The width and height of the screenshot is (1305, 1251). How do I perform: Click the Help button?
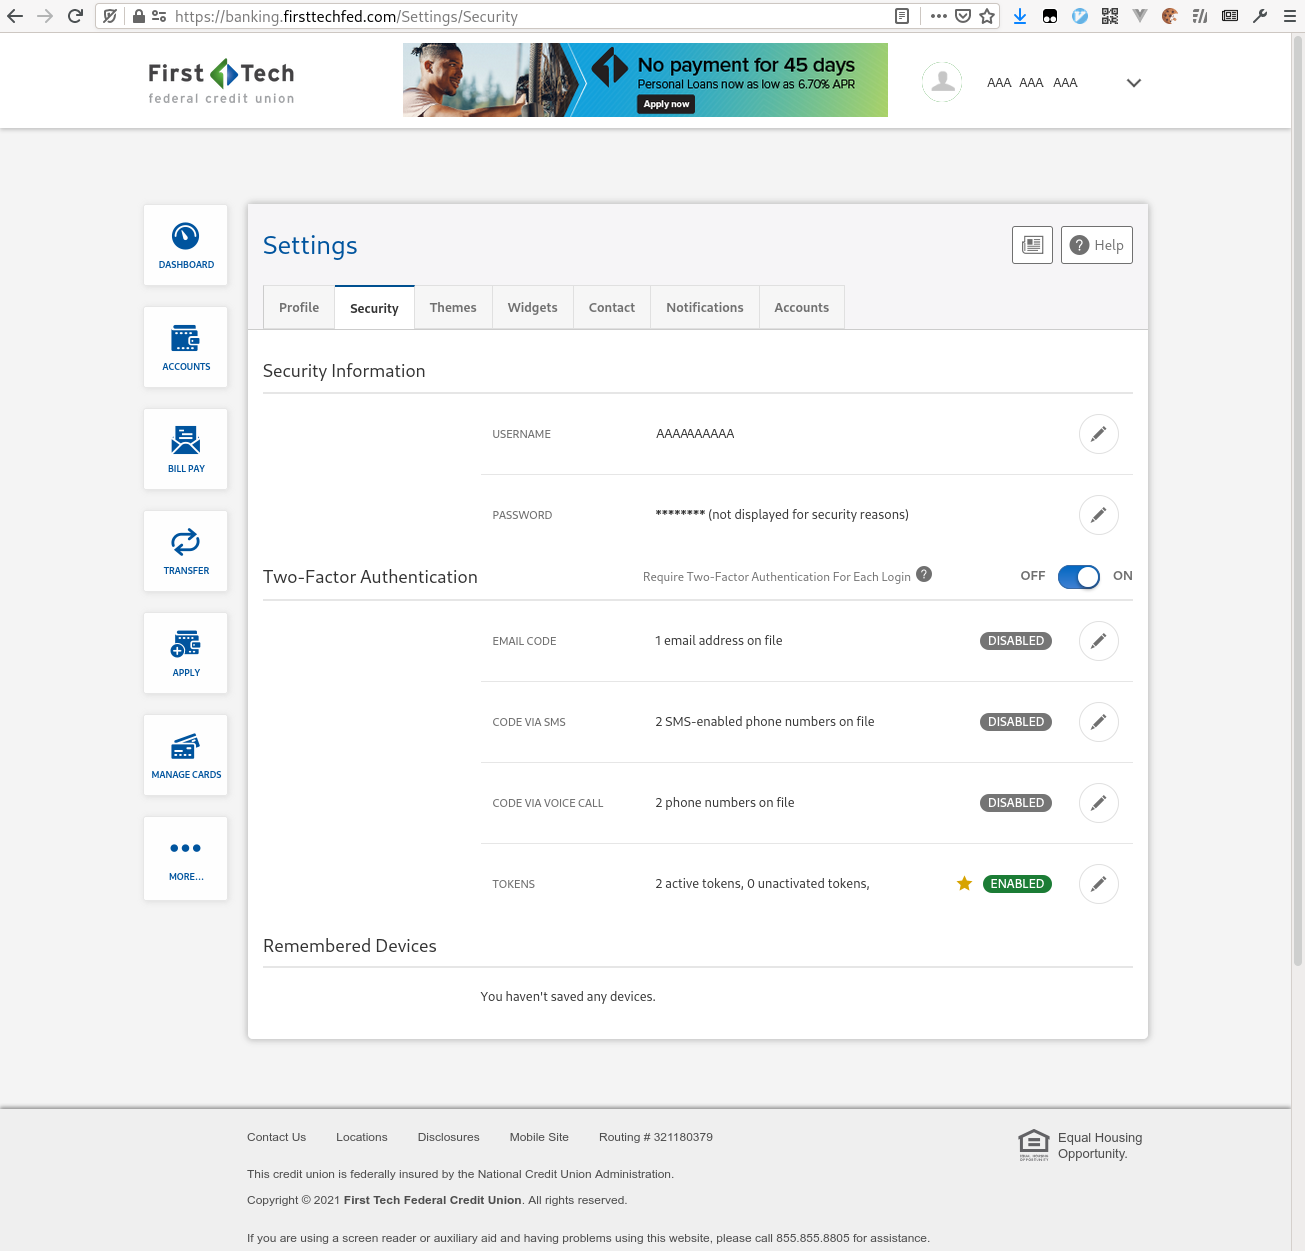[x=1097, y=245]
